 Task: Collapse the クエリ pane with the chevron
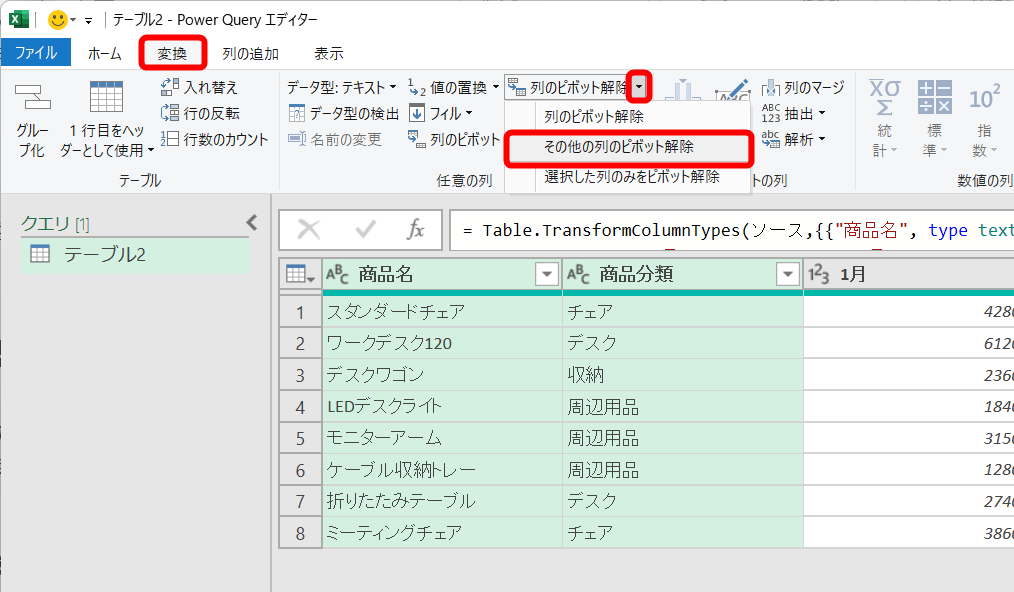click(252, 223)
